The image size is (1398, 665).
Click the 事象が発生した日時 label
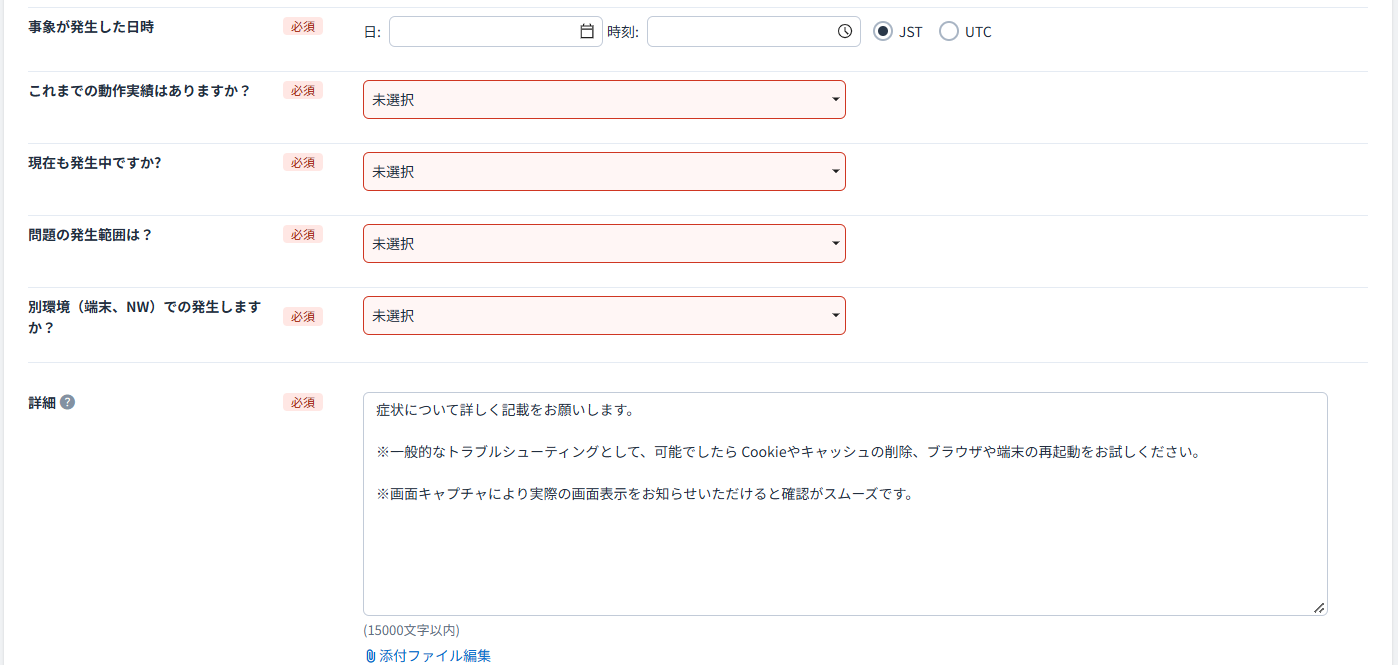click(x=91, y=27)
